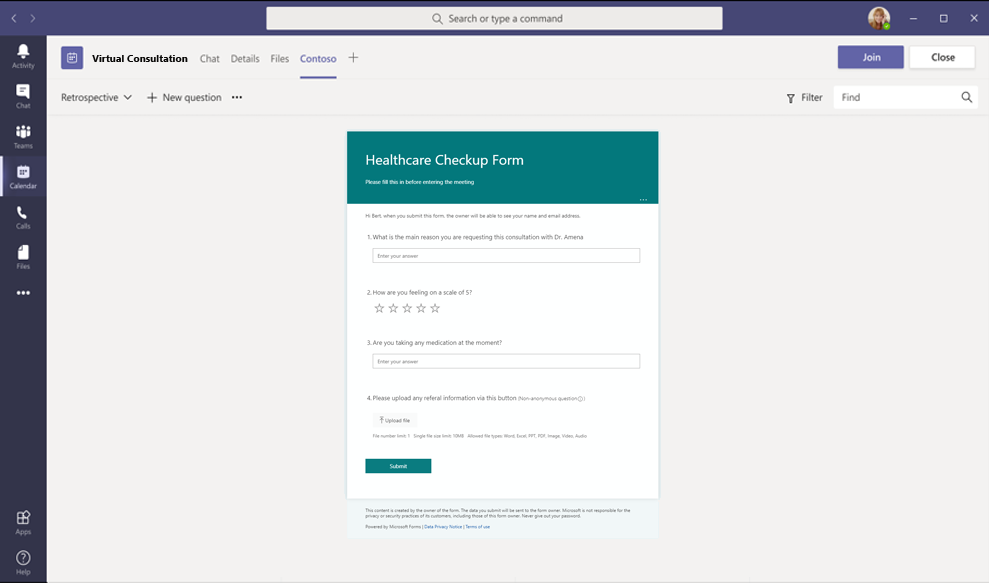989x583 pixels.
Task: Open the Activity feed
Action: tap(23, 56)
